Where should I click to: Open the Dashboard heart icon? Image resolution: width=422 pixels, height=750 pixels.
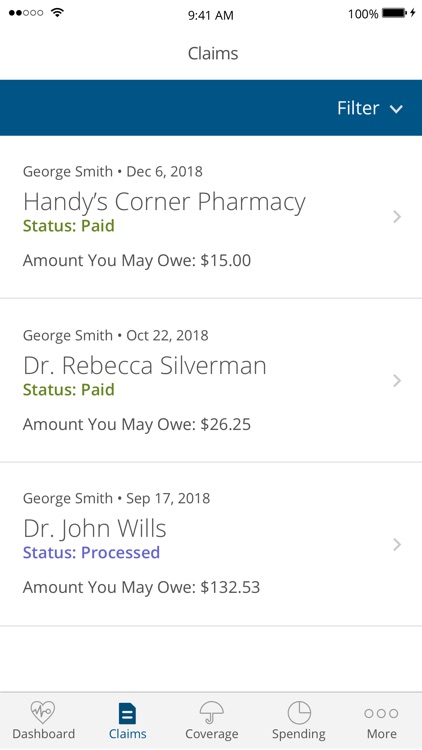click(43, 712)
